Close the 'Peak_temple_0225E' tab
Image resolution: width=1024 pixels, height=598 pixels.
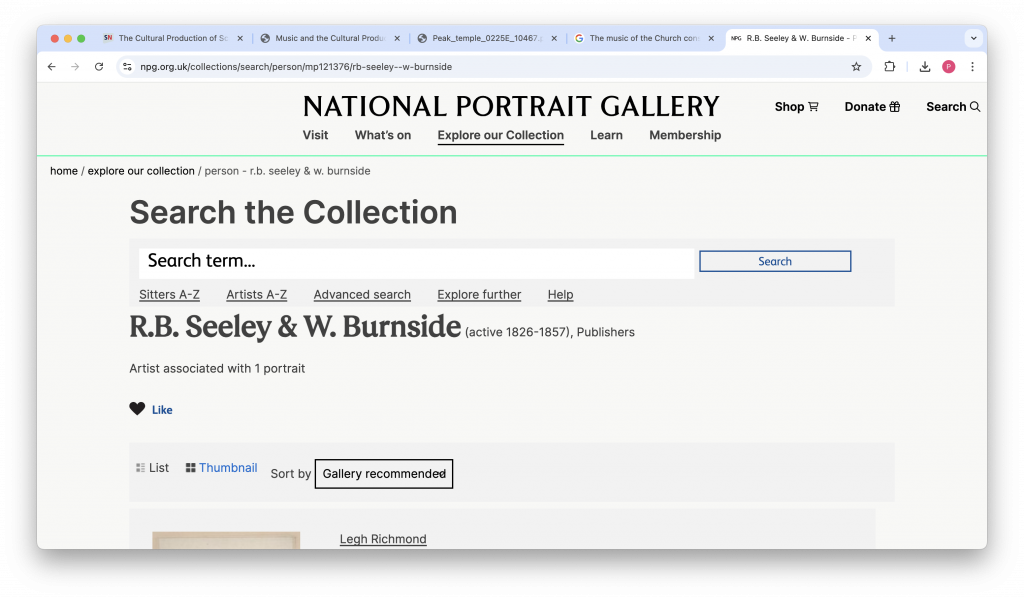[x=554, y=39]
